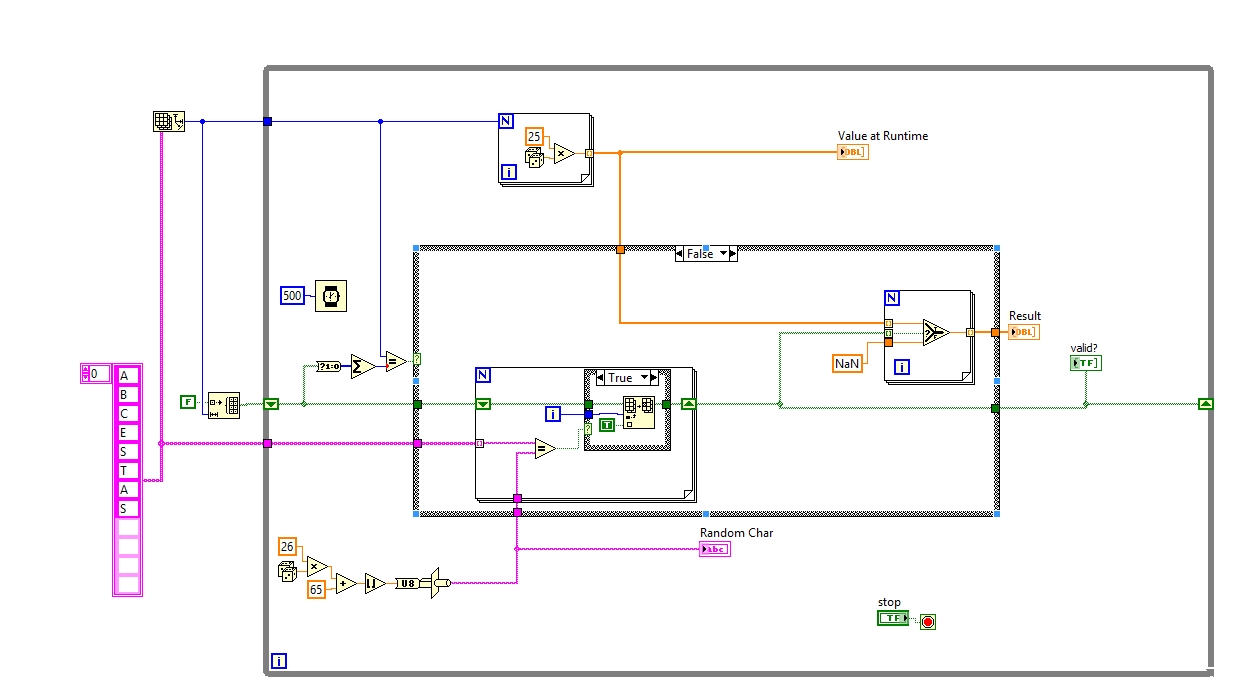Click the 500 numeric constant
This screenshot has height=695, width=1241.
292,296
